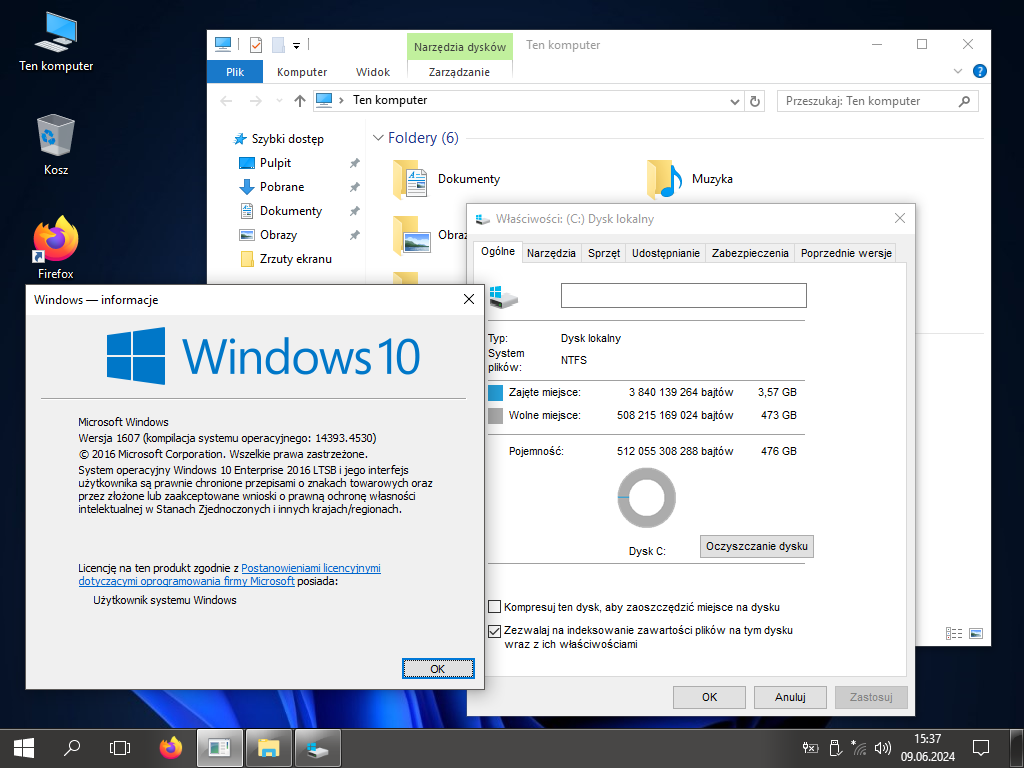Click the Oczyszczanie dysku button
Screen dimensions: 1024x768
(757, 546)
